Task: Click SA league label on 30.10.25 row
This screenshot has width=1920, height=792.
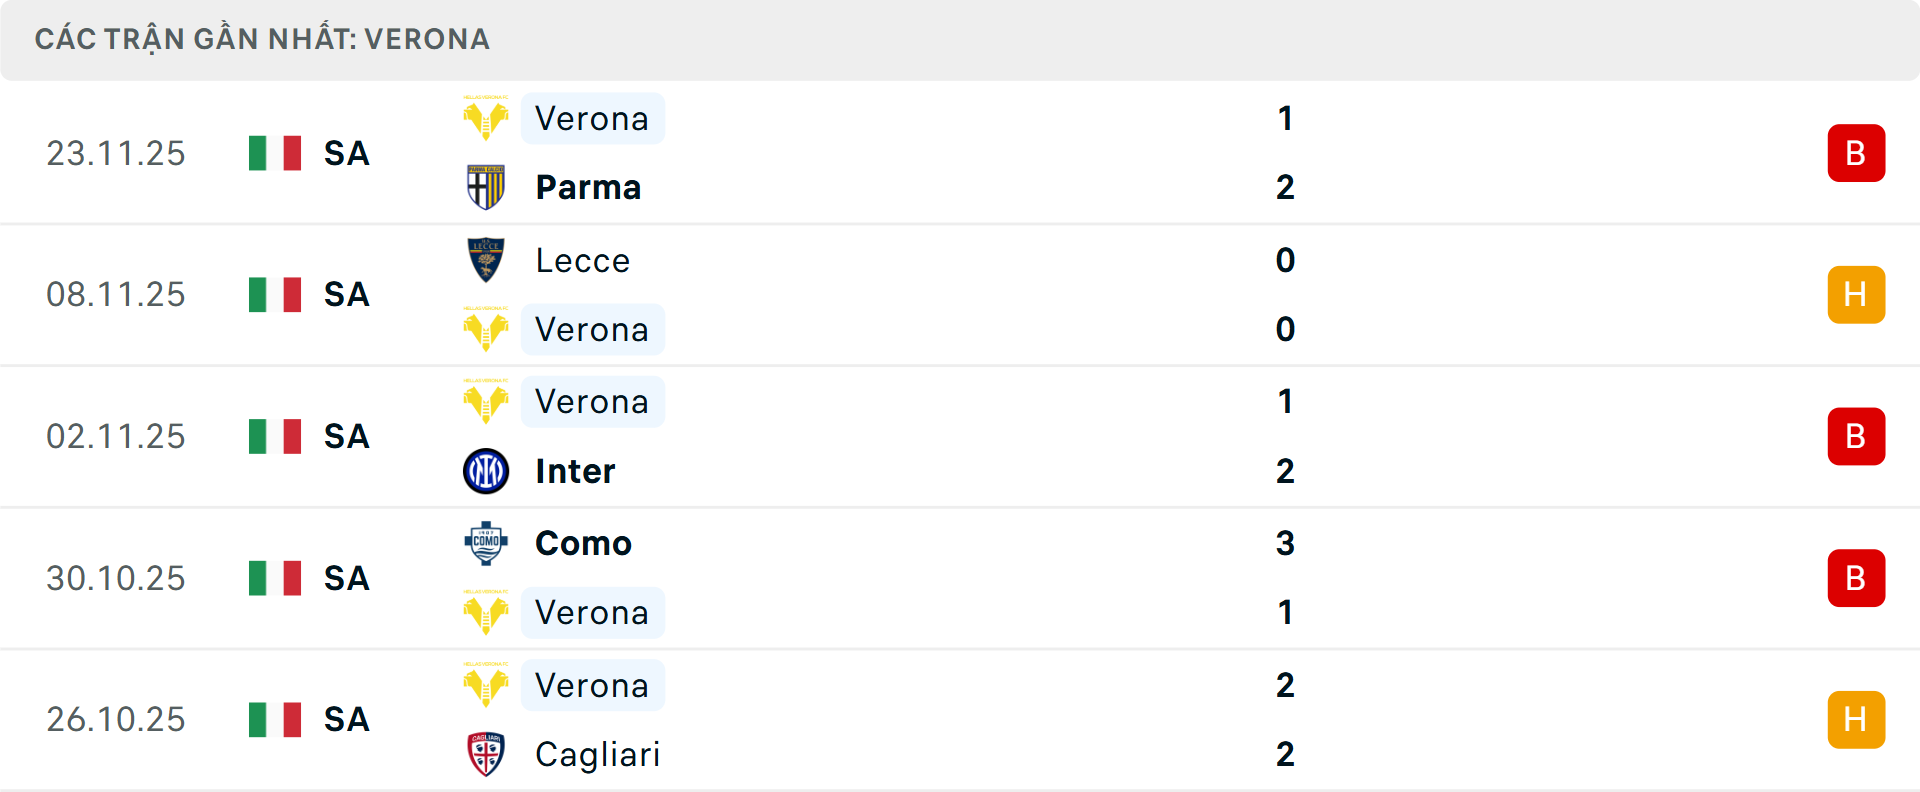Action: coord(346,578)
